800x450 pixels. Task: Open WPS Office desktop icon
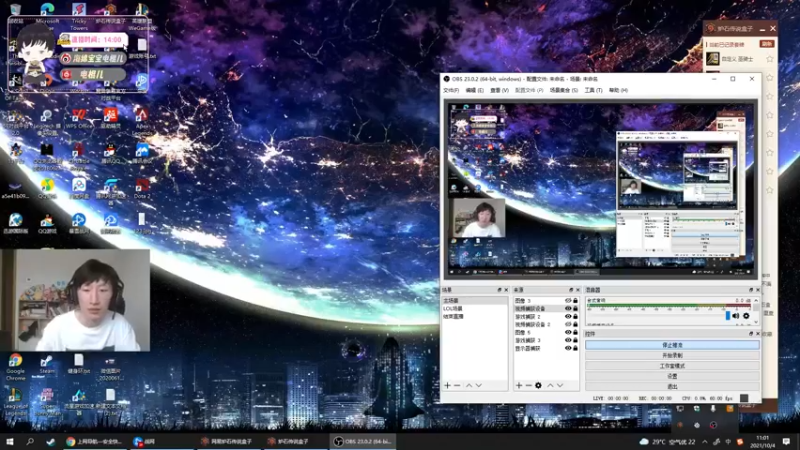79,118
